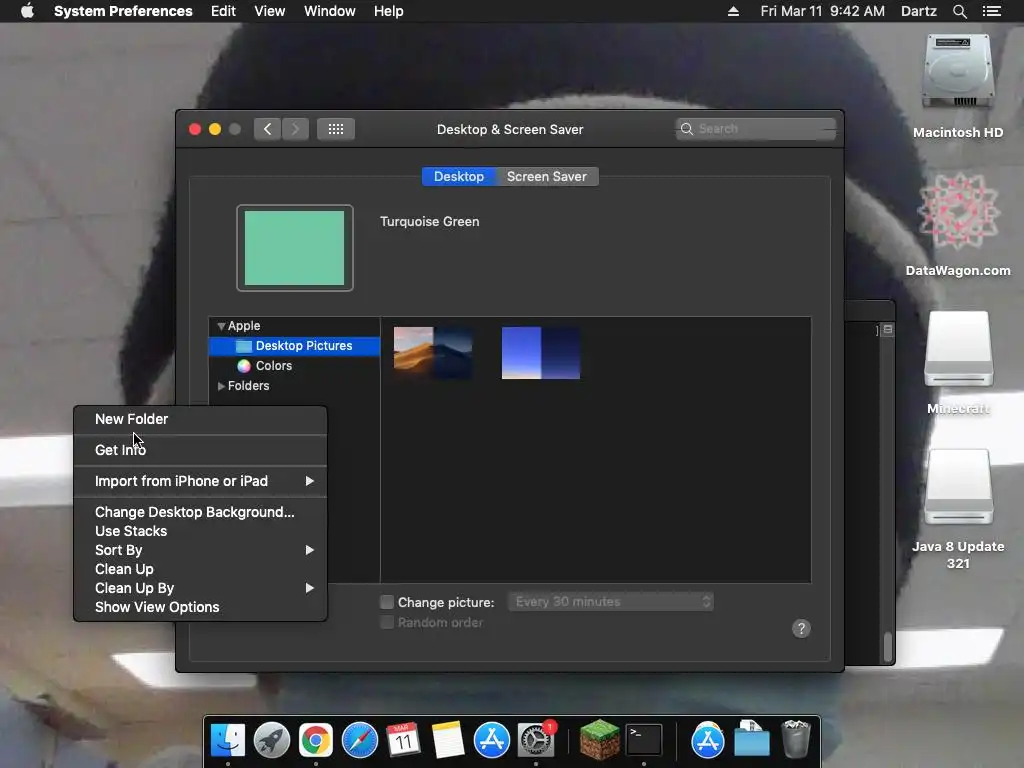Image resolution: width=1024 pixels, height=768 pixels.
Task: Open the Apple menu
Action: 27,11
